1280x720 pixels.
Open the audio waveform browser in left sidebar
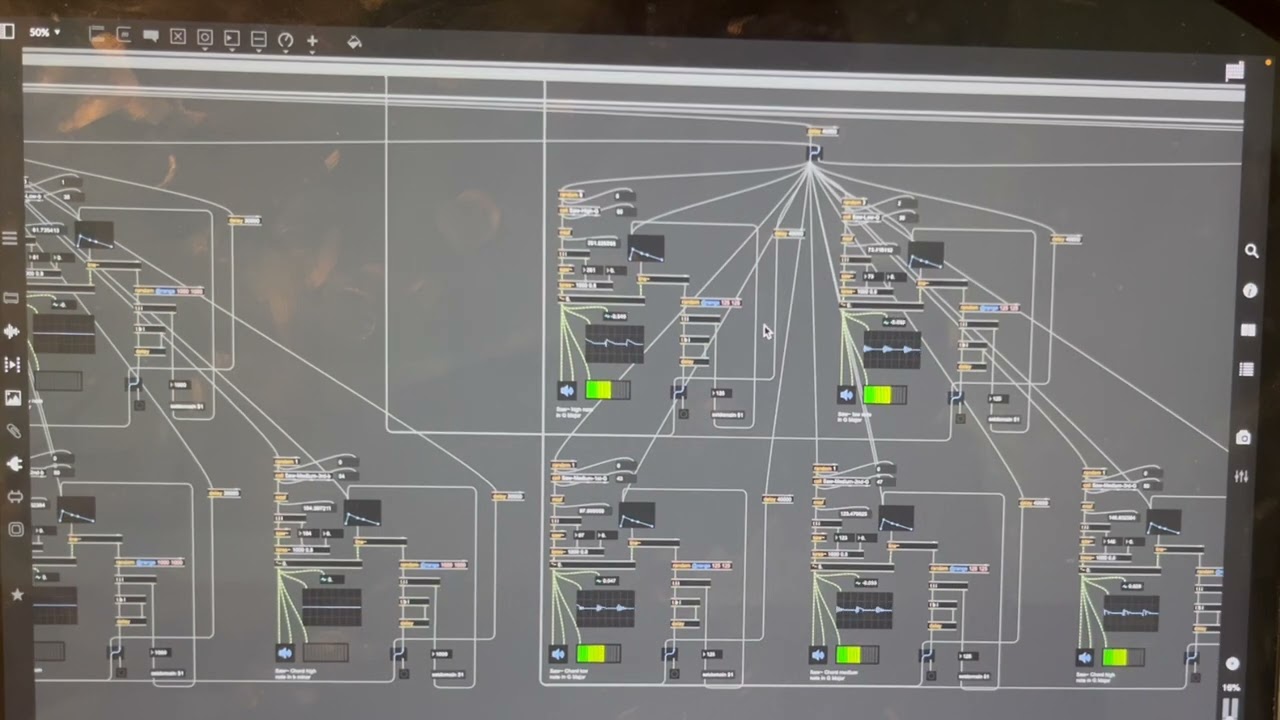coord(12,331)
